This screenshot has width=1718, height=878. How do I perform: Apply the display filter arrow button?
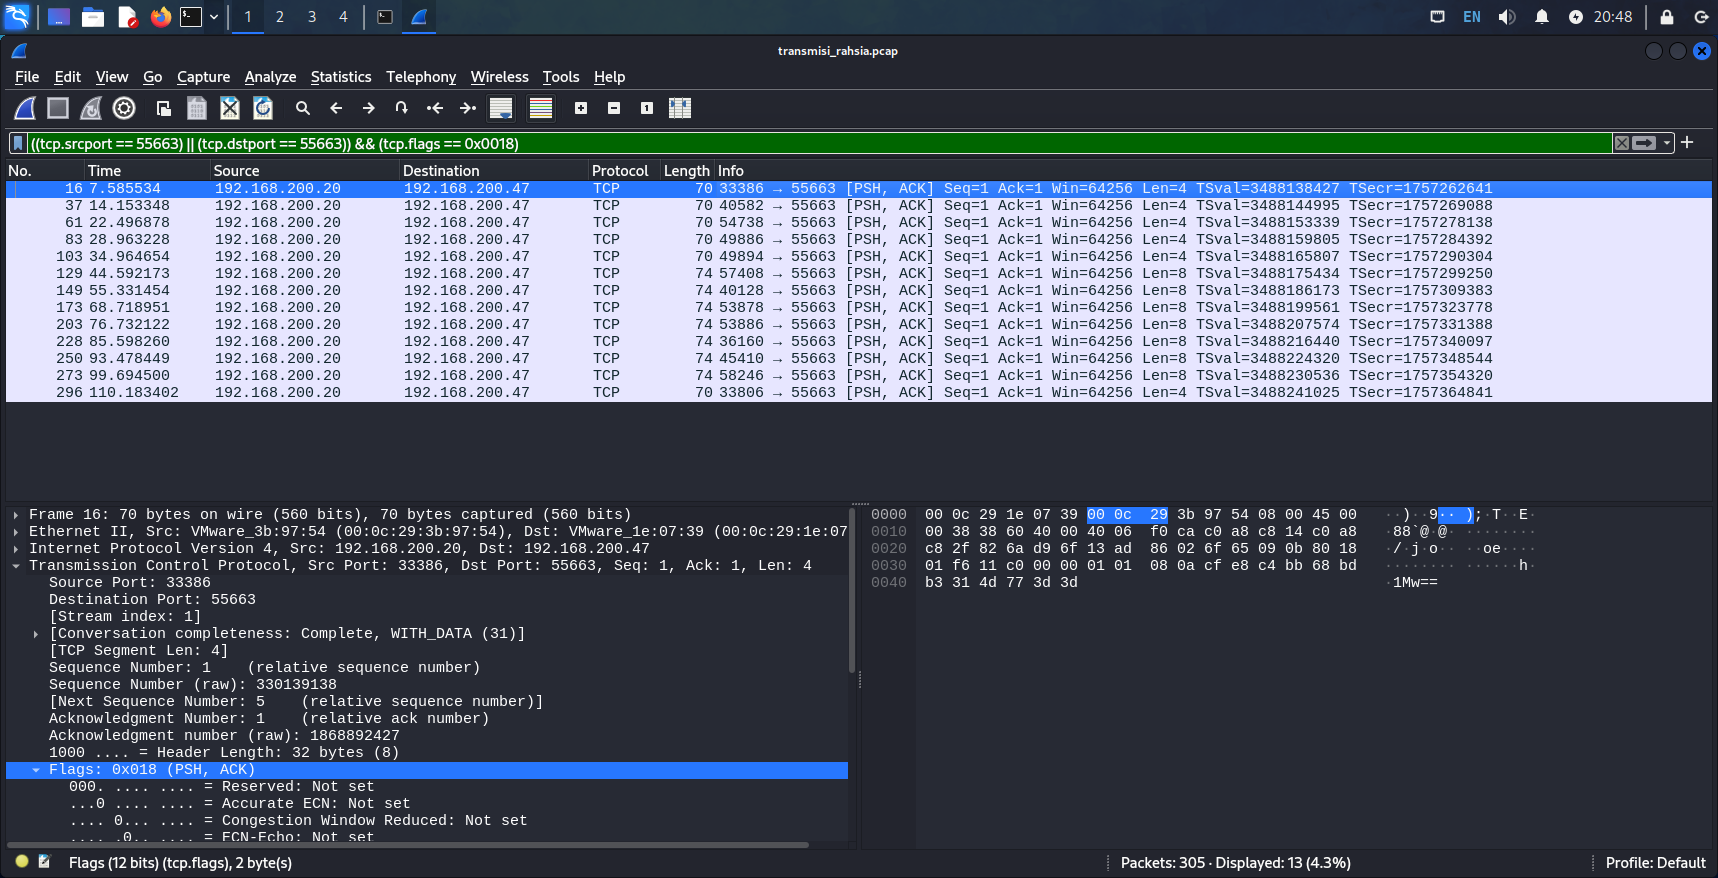coord(1644,143)
